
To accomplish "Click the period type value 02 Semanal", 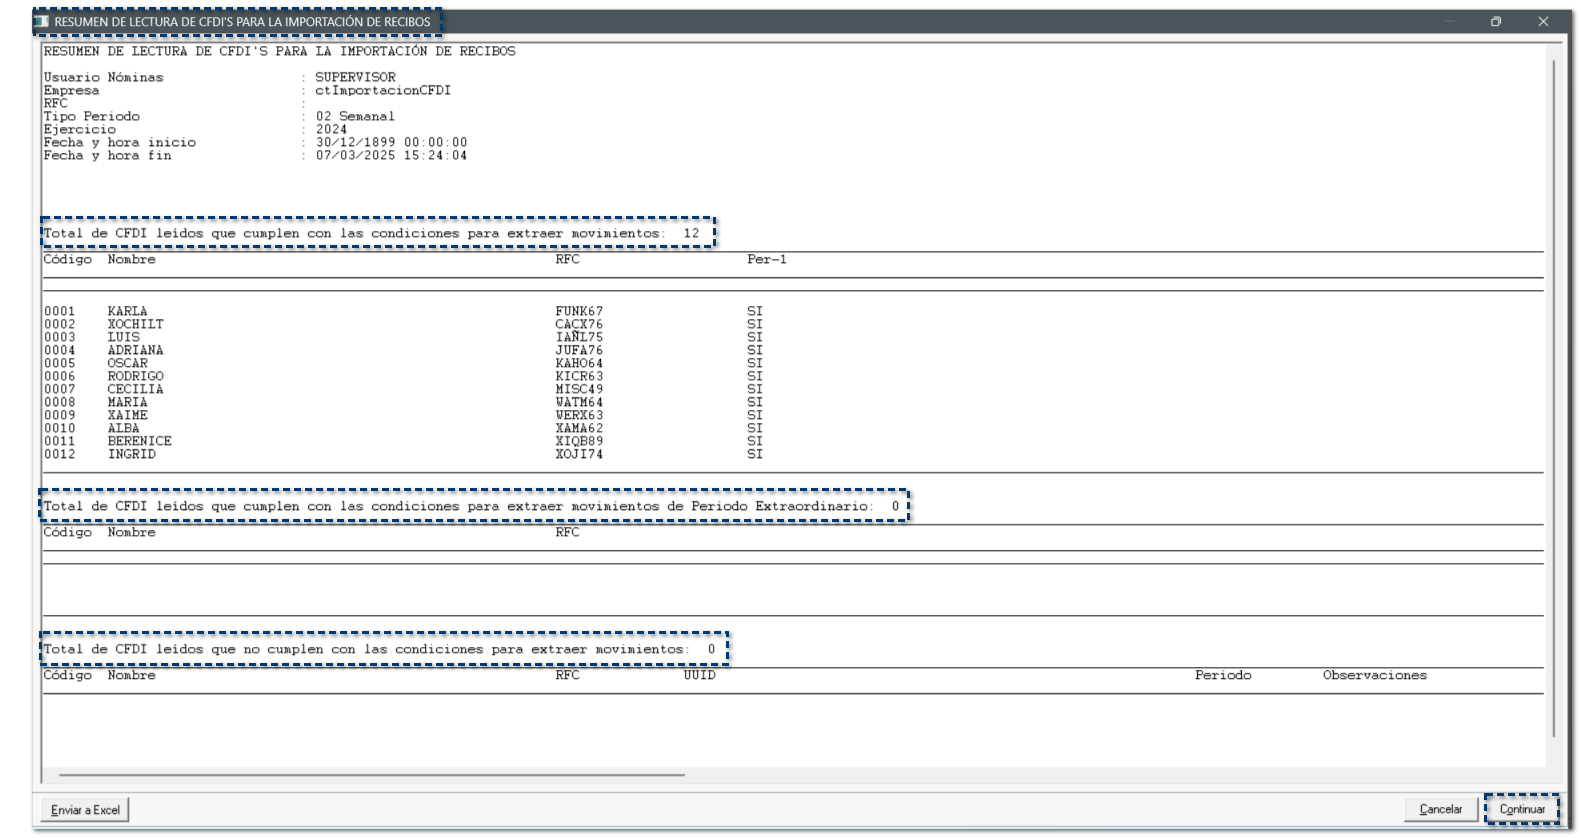I will pos(355,116).
